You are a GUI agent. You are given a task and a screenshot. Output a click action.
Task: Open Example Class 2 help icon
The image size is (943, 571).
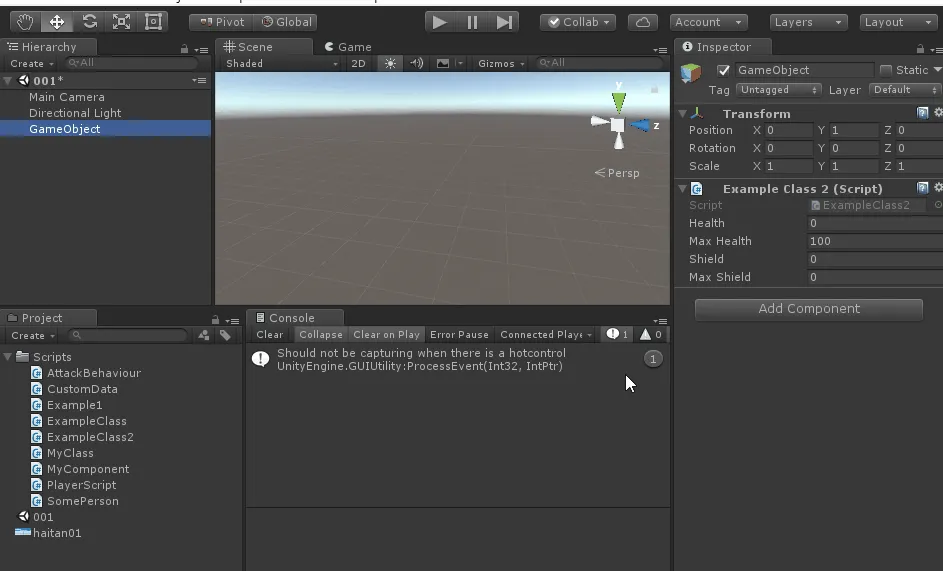(922, 188)
